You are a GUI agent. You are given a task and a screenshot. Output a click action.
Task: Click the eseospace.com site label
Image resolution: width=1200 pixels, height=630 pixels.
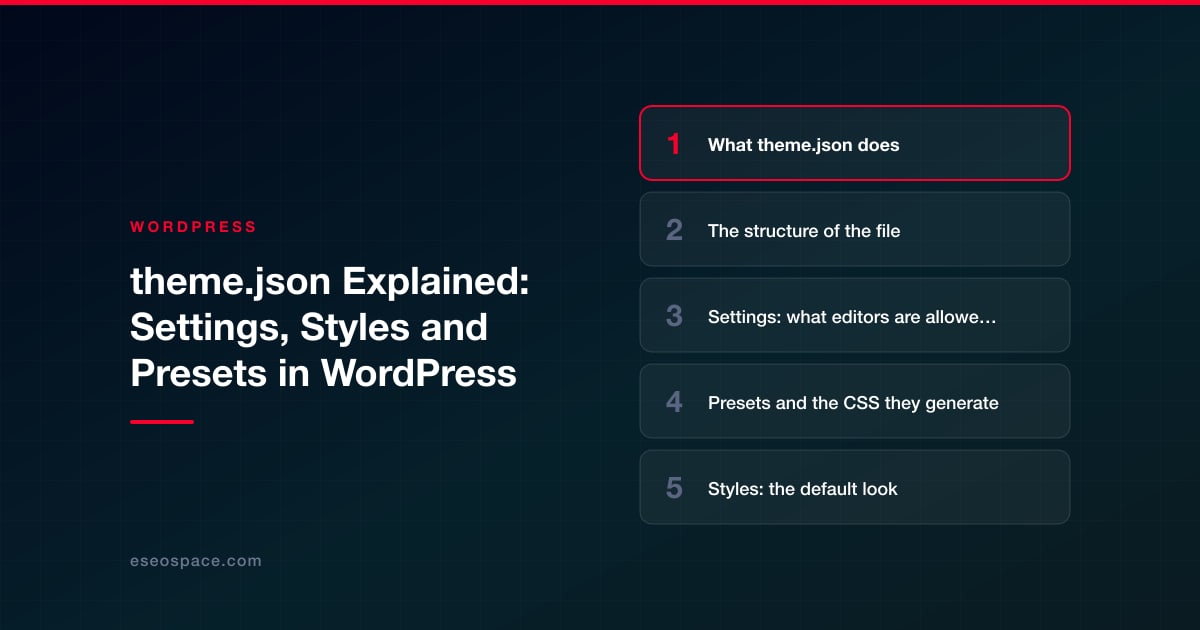coord(196,561)
